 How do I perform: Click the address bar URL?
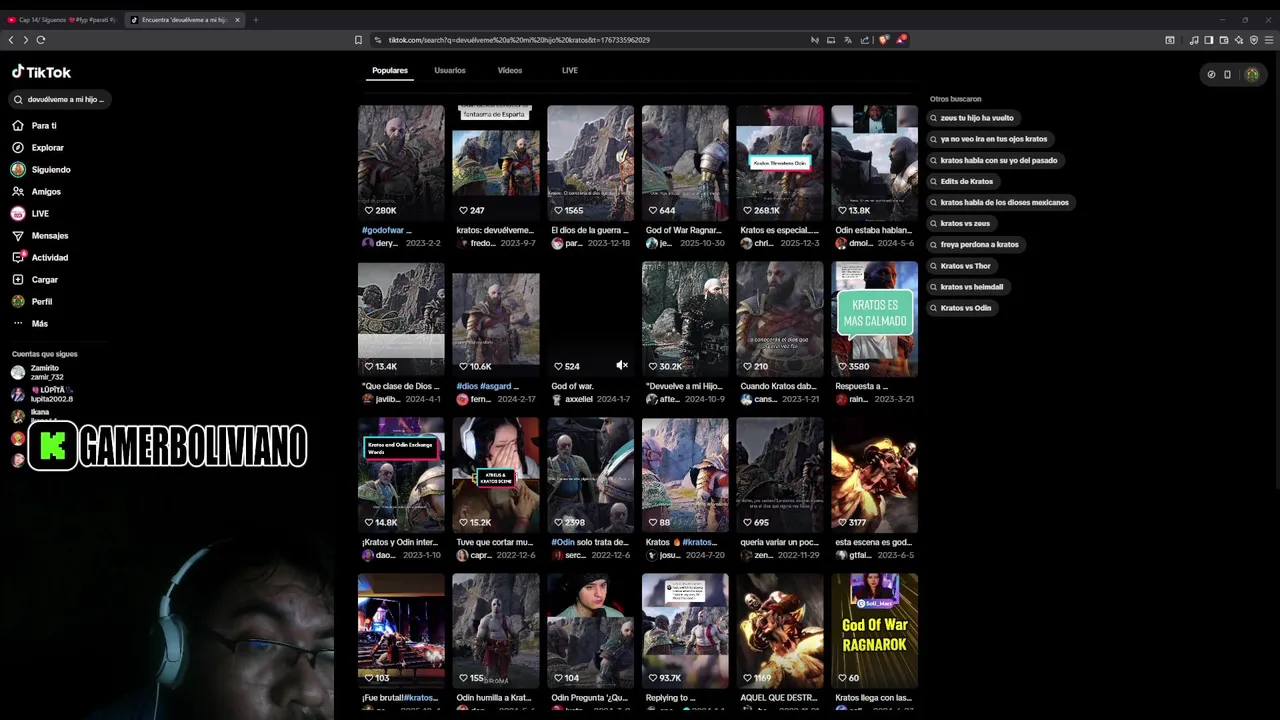pyautogui.click(x=519, y=40)
